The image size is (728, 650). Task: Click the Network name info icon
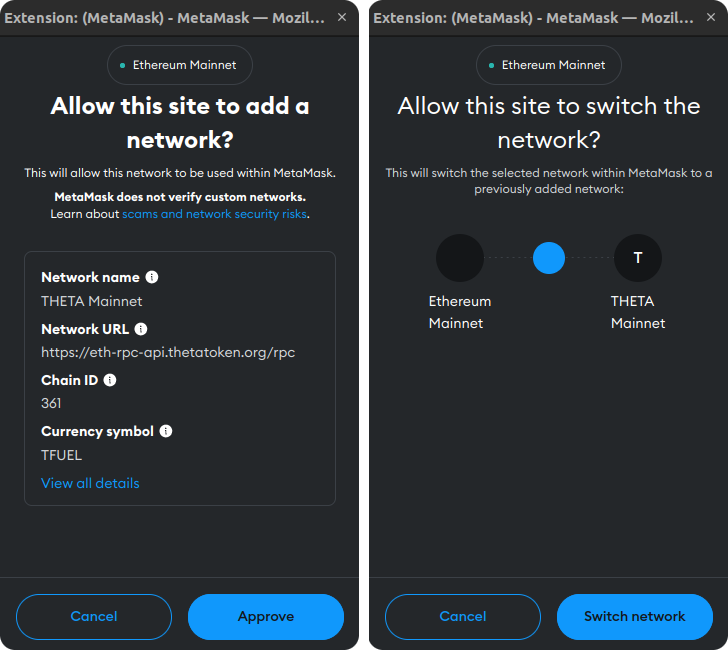(152, 277)
